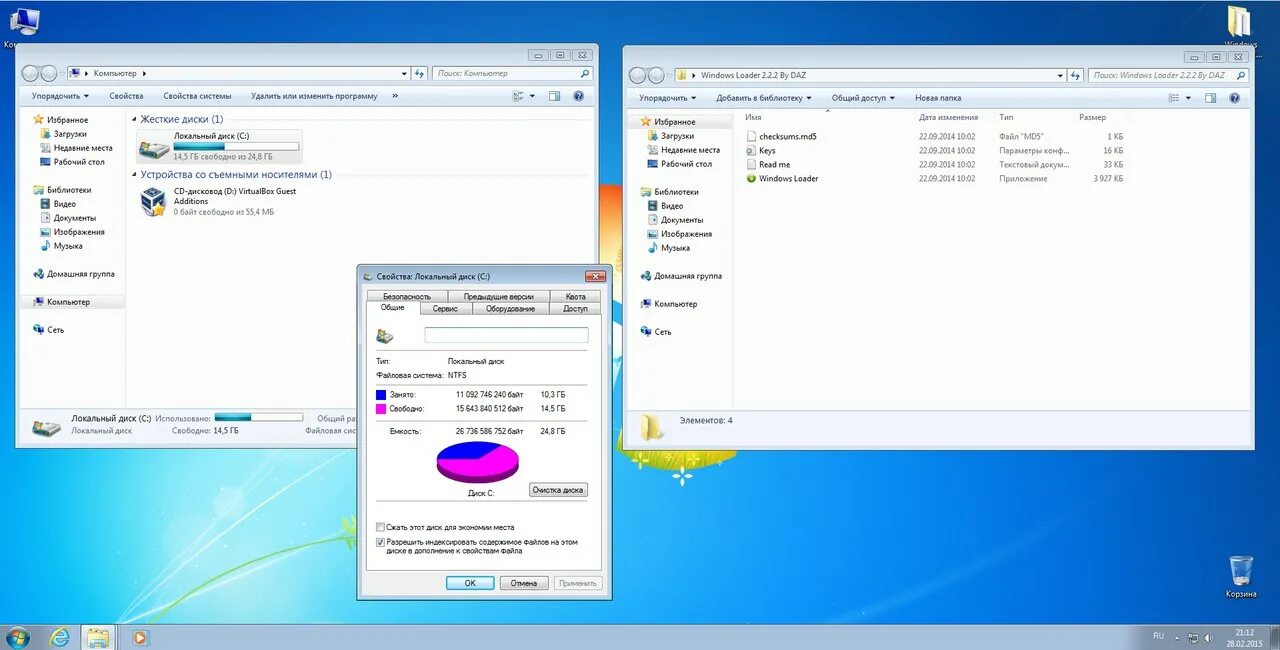Viewport: 1280px width, 650px height.
Task: Select Домашняя группа in the Windows Loader window sidebar
Action: coord(688,276)
